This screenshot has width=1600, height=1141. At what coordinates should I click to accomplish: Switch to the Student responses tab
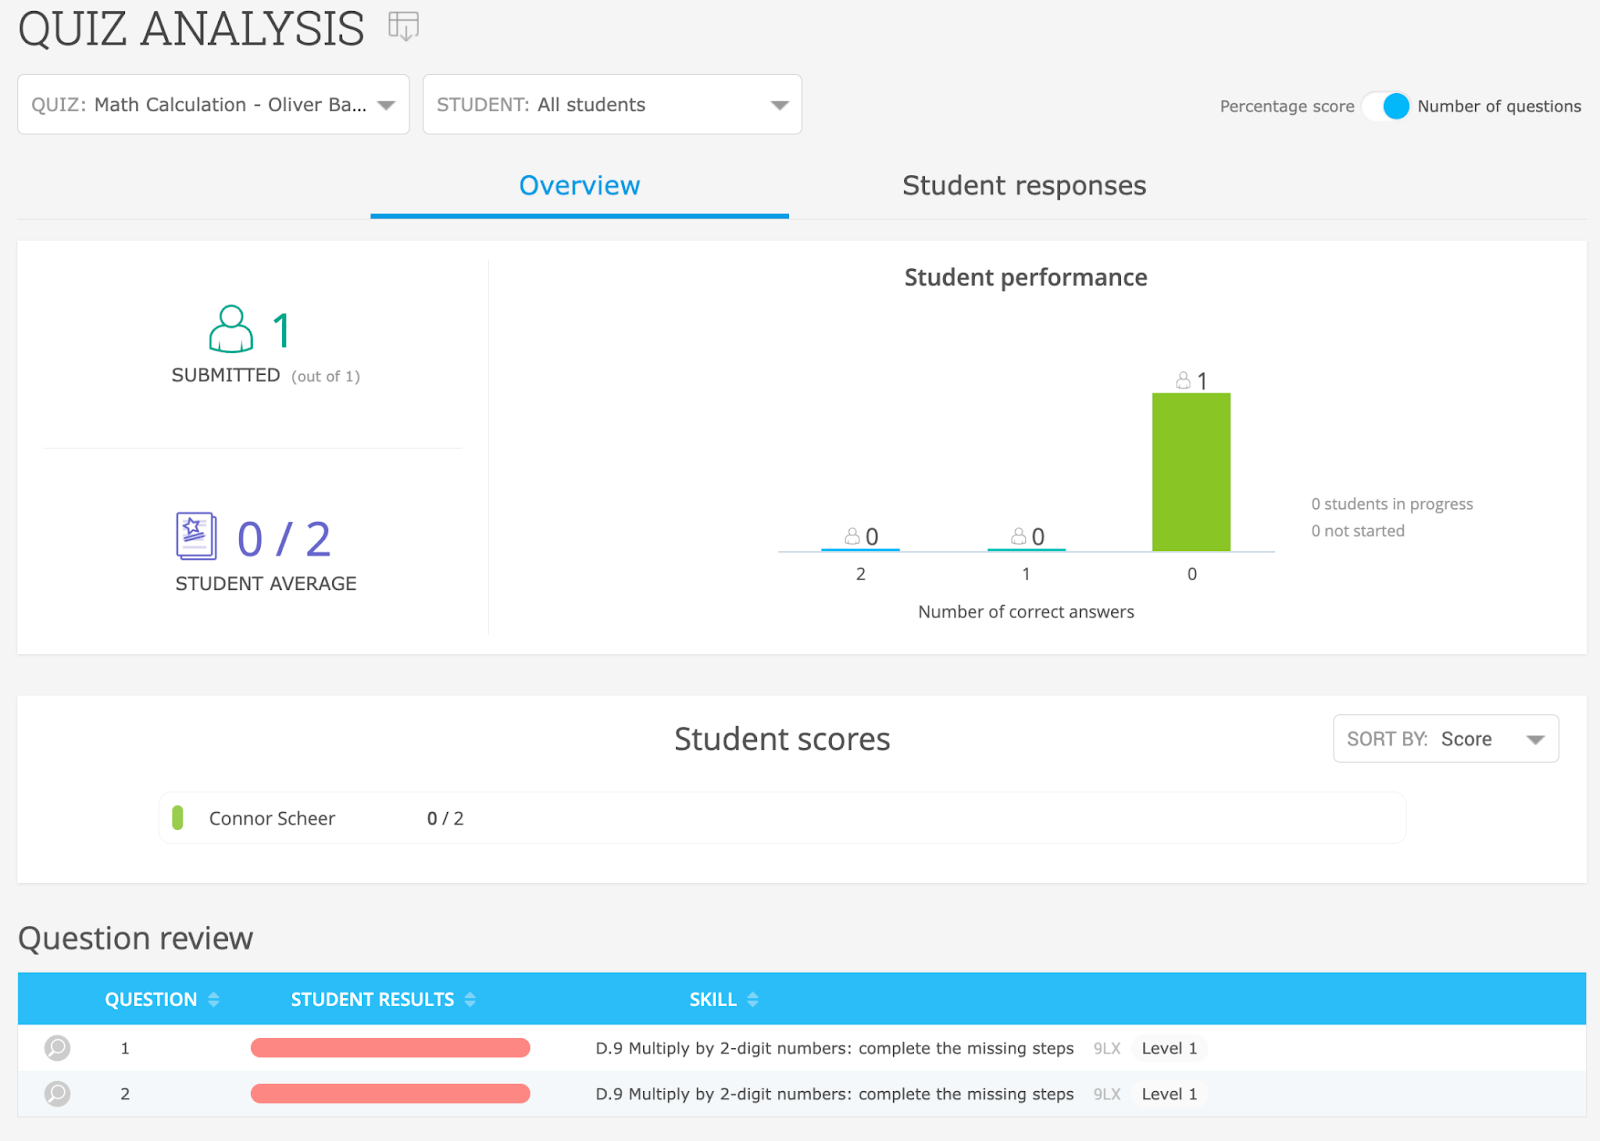click(1024, 185)
